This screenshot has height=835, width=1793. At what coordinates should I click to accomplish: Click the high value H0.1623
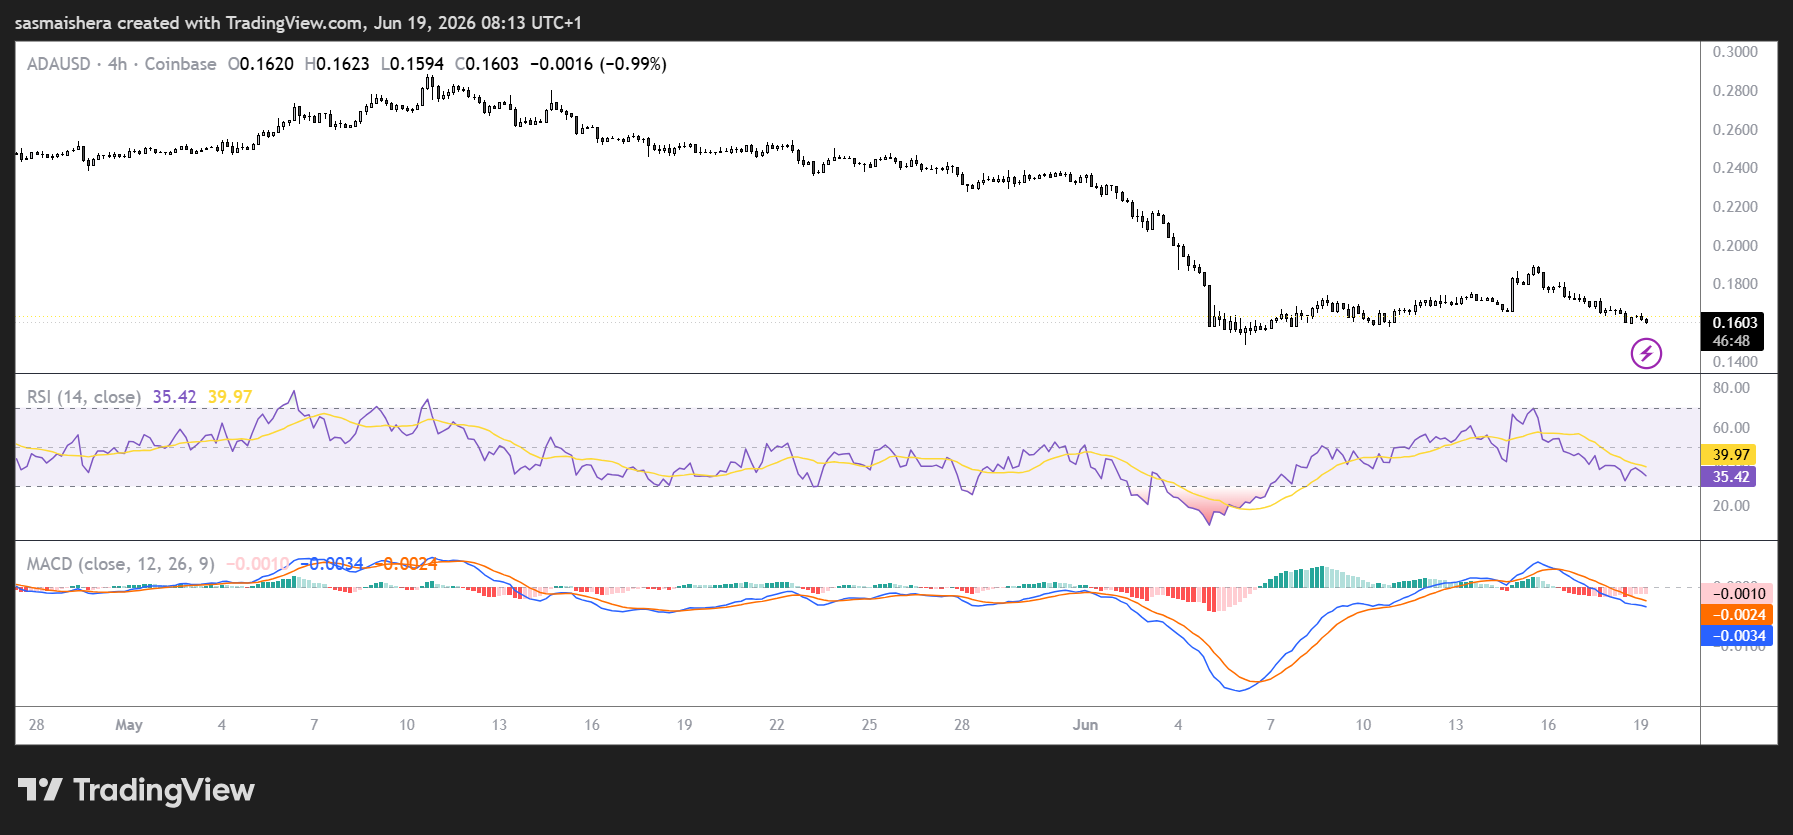click(x=337, y=64)
